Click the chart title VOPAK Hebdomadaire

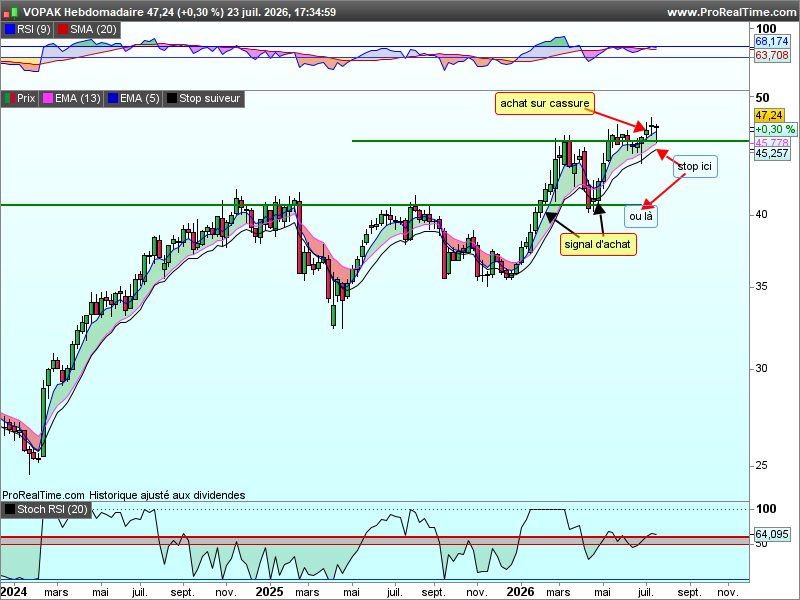point(84,12)
